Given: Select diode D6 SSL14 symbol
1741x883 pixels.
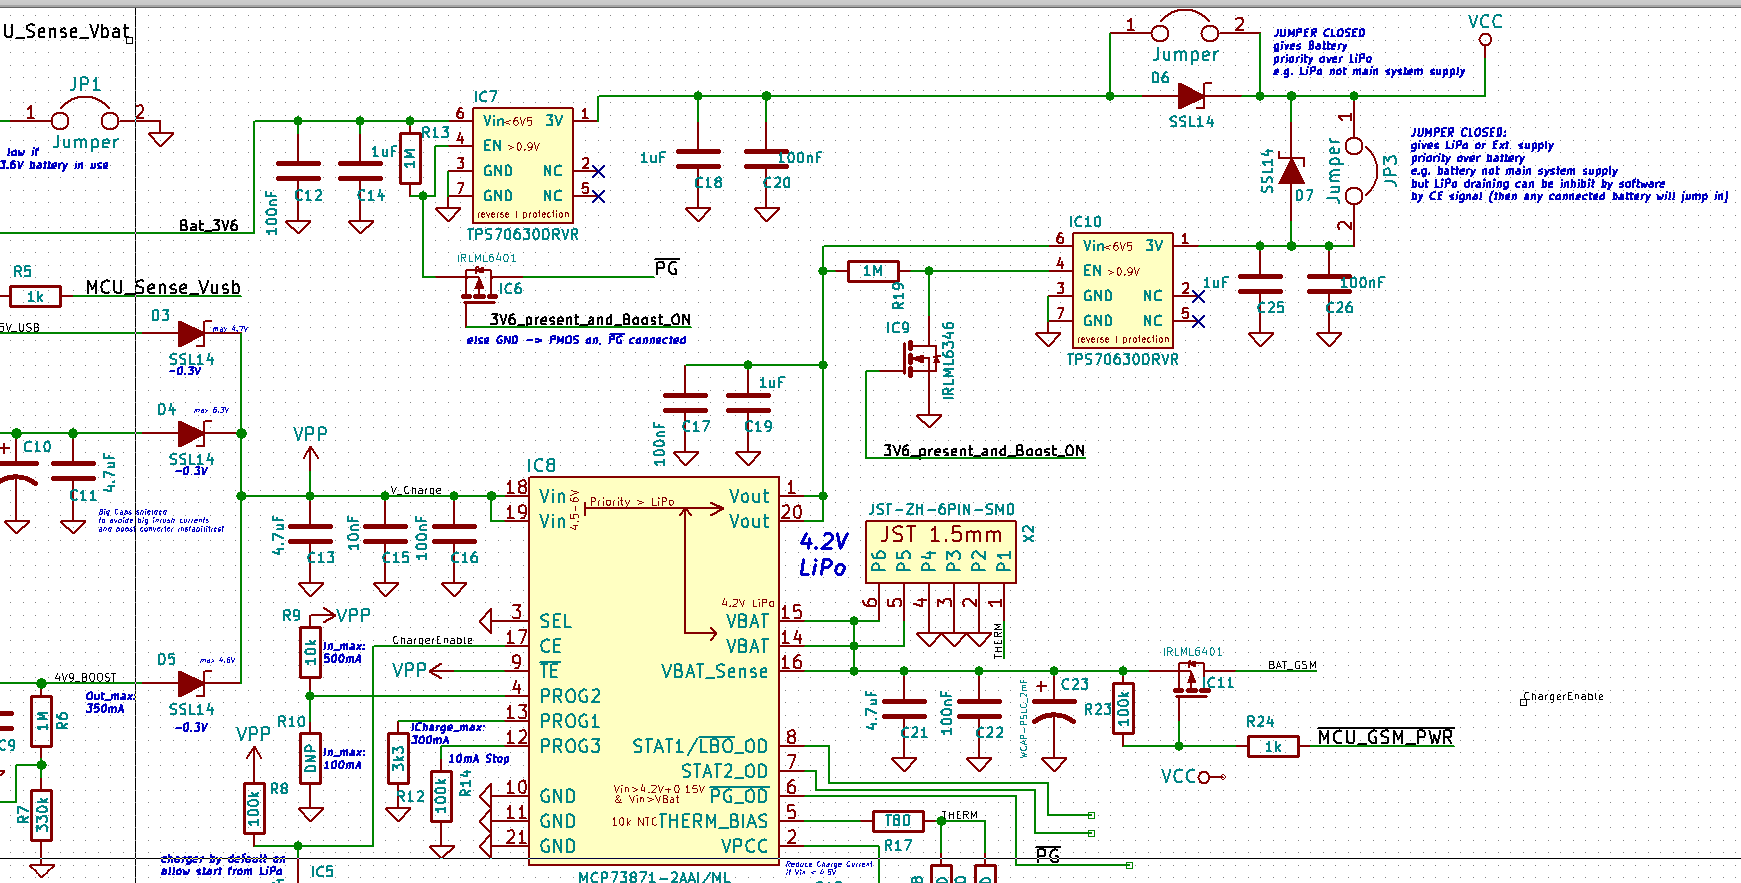Looking at the screenshot, I should (1191, 96).
